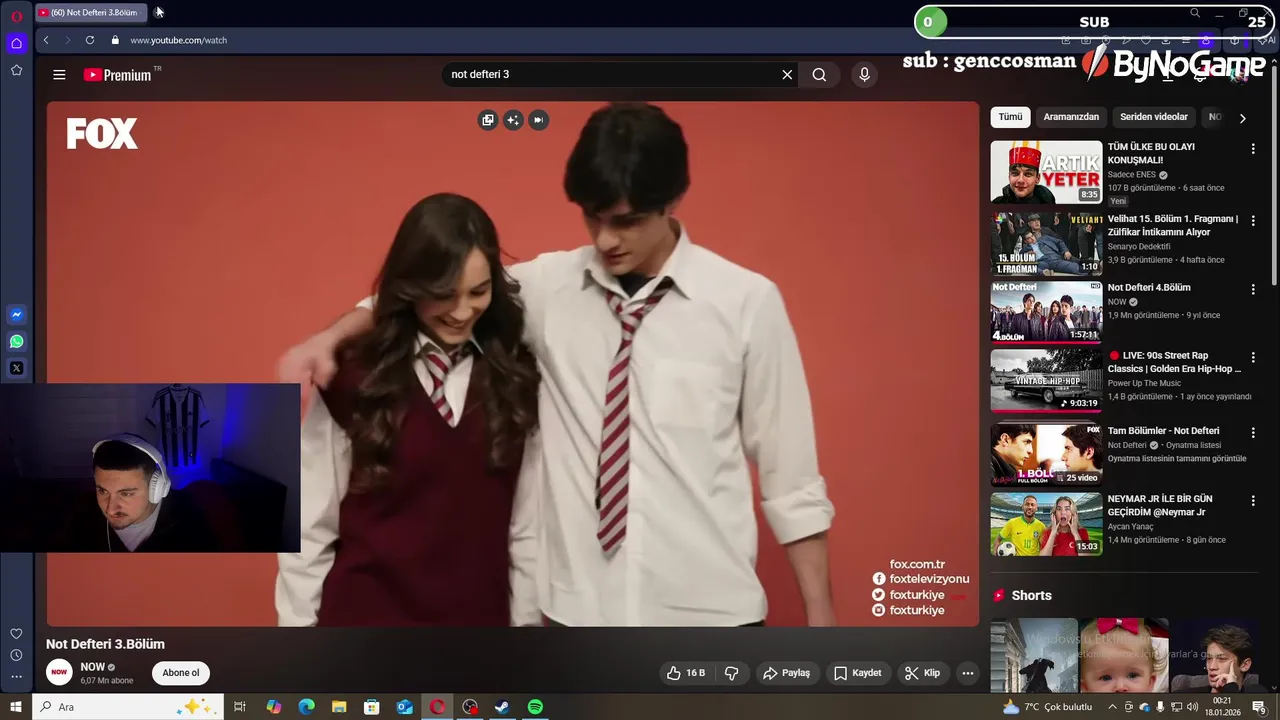The height and width of the screenshot is (720, 1280).
Task: Open the Vintage Hip-Hop live thumbnail
Action: coord(1046,380)
